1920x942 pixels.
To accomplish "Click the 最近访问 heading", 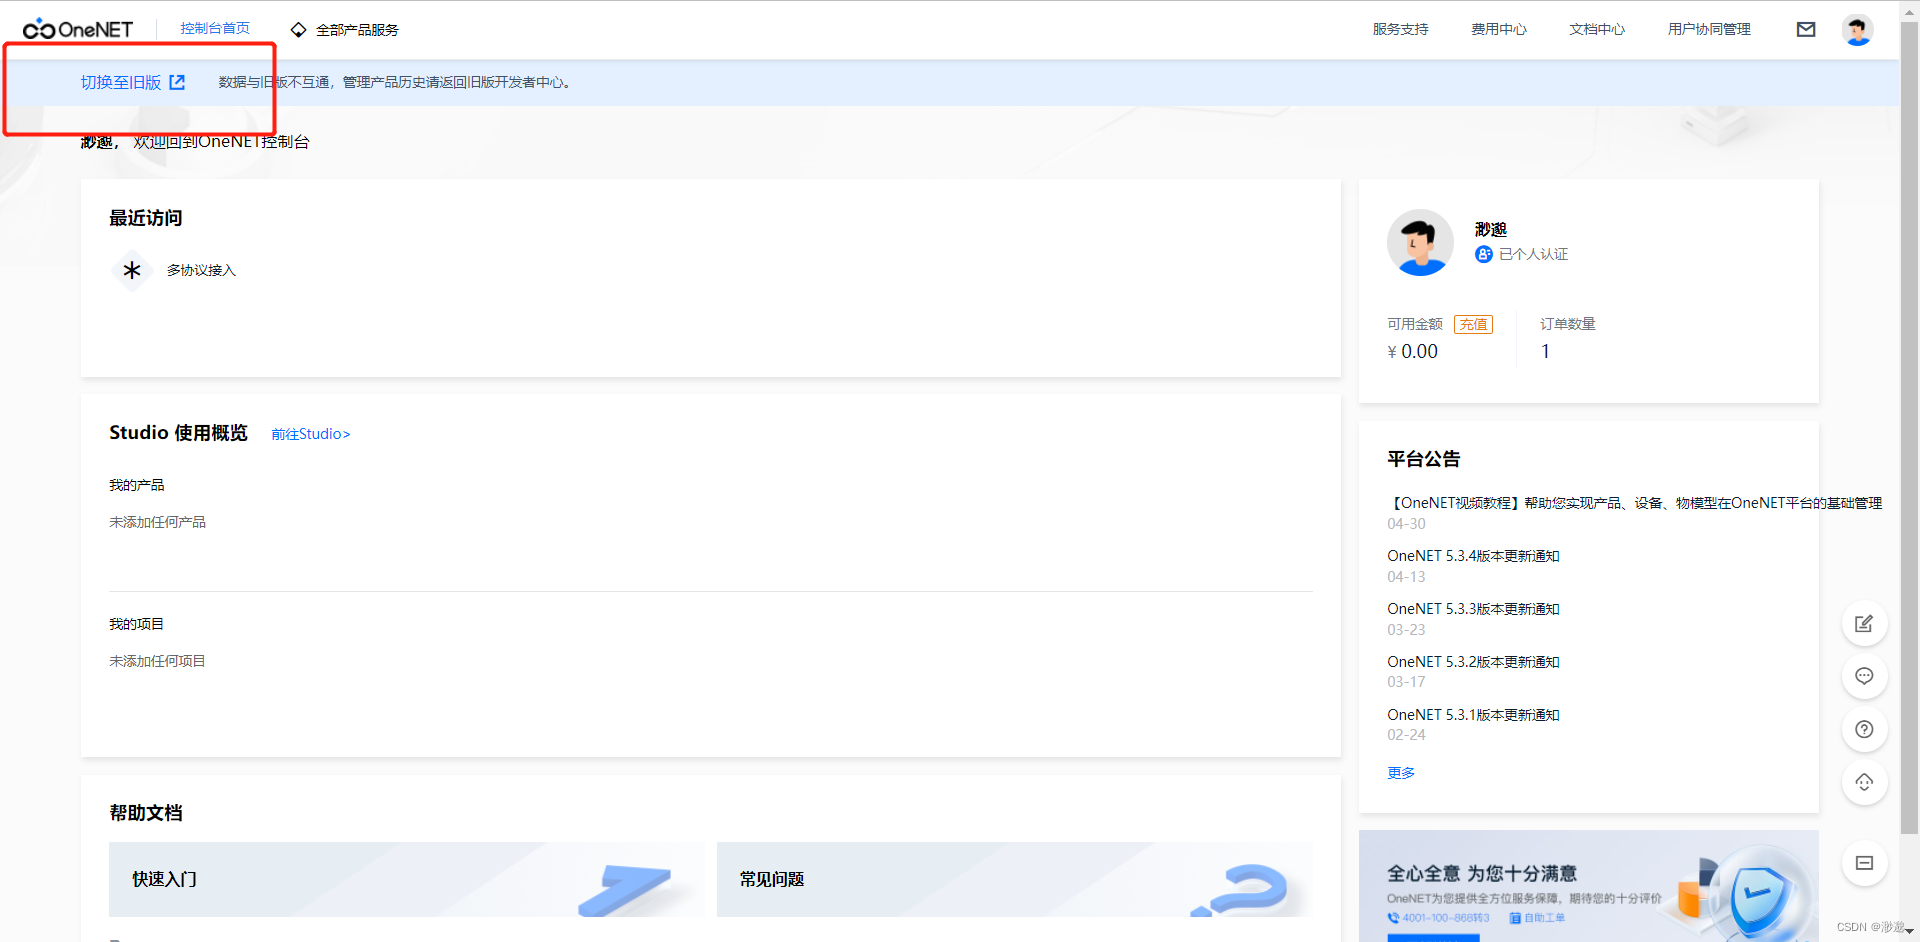I will click(x=146, y=218).
